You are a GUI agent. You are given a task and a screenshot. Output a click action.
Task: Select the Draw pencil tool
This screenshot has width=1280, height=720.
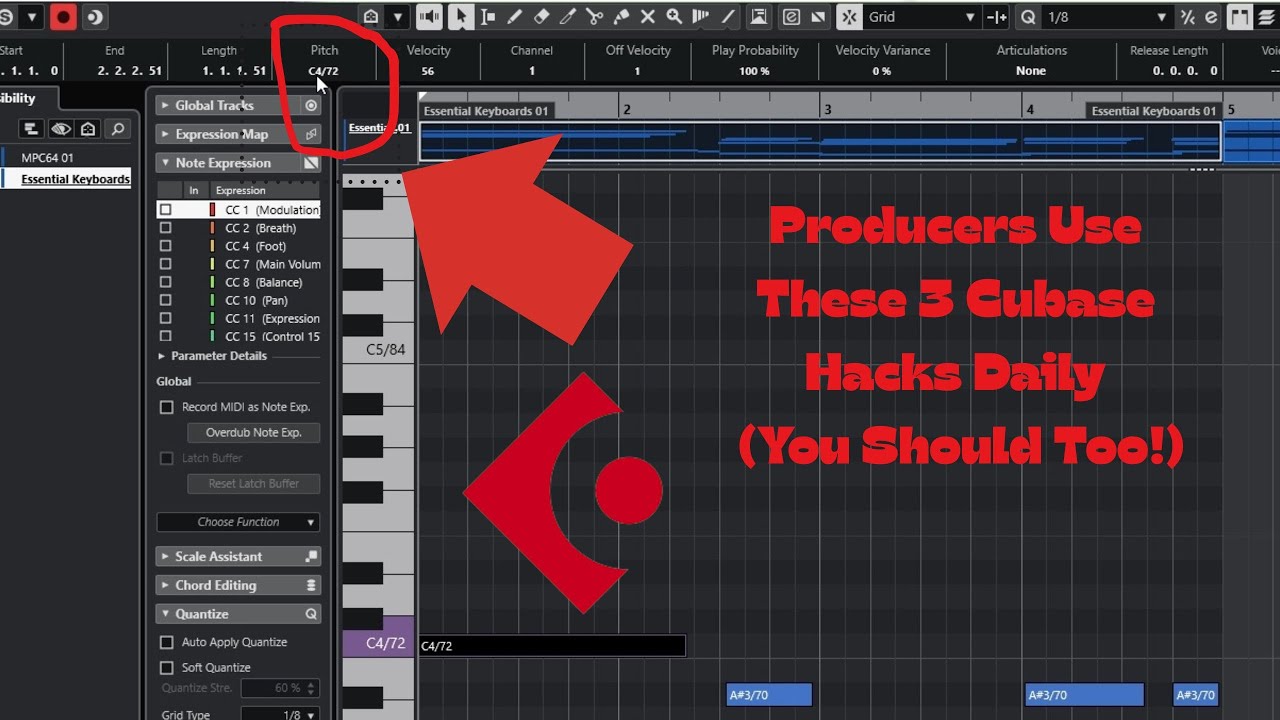click(x=515, y=17)
